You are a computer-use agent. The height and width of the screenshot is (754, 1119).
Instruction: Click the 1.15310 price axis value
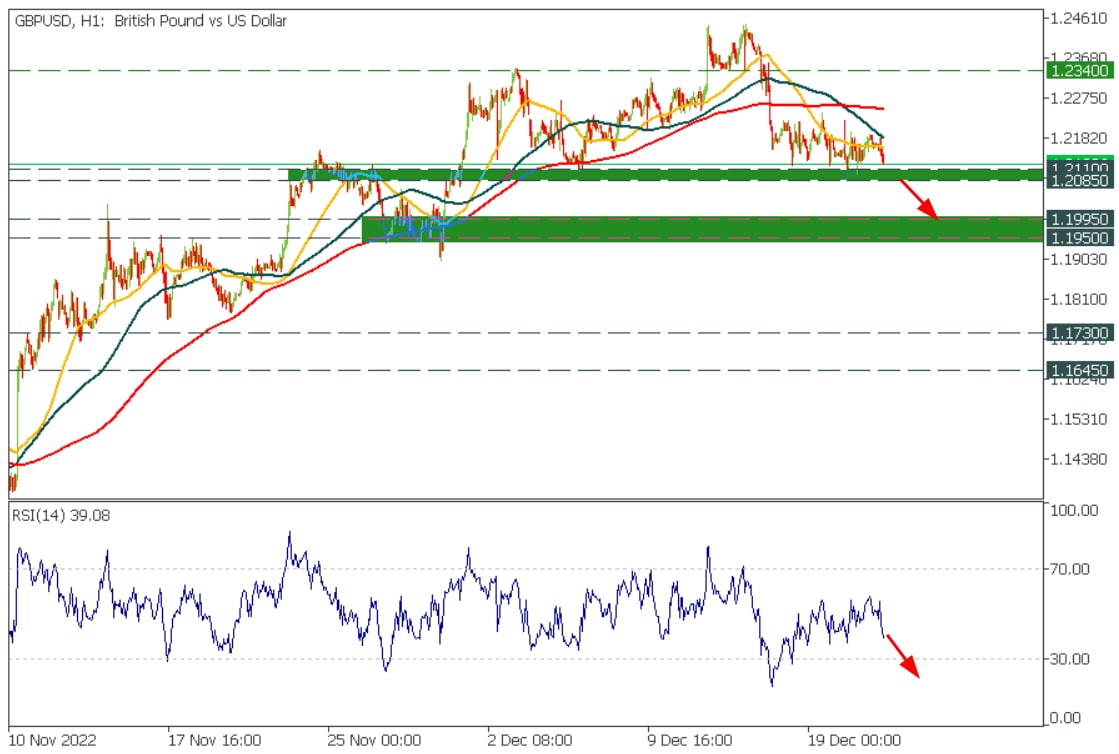(1078, 419)
